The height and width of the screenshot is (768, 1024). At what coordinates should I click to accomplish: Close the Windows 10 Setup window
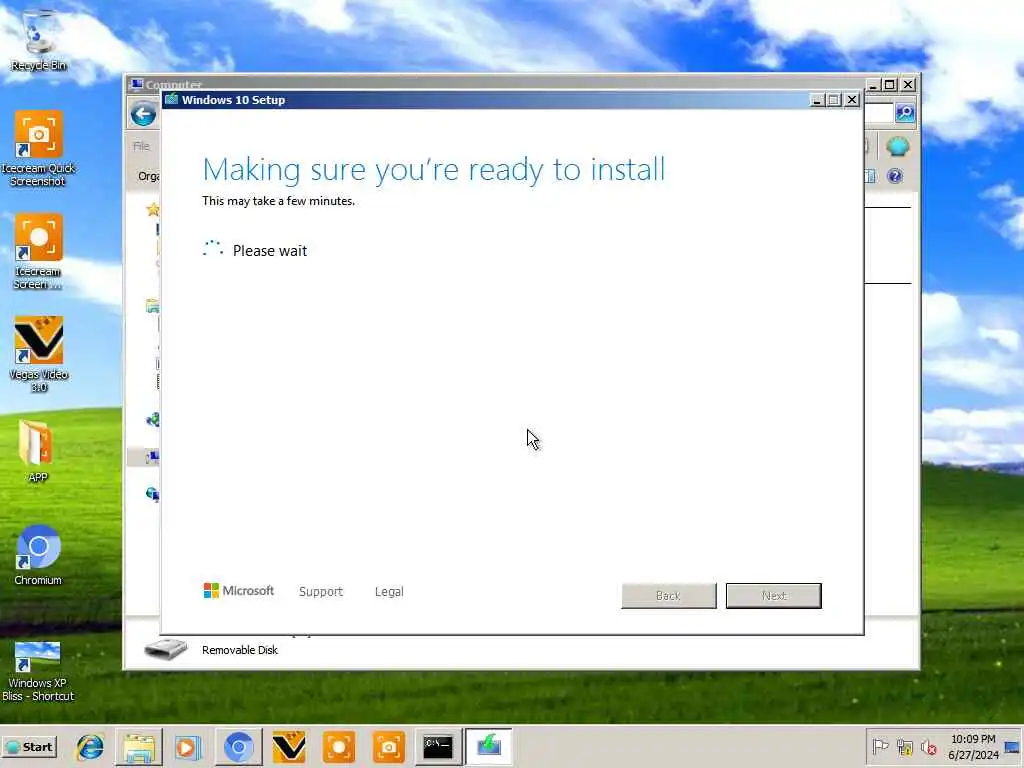[852, 100]
